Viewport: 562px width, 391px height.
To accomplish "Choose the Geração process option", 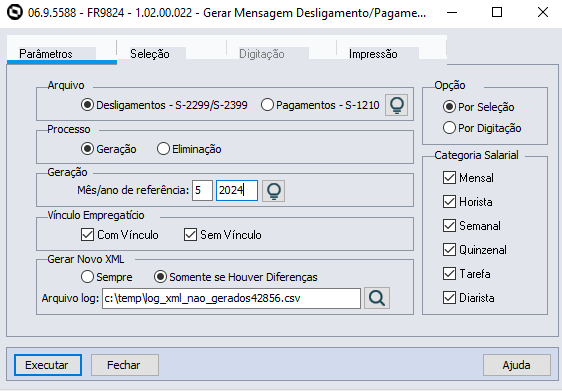I will [109, 149].
